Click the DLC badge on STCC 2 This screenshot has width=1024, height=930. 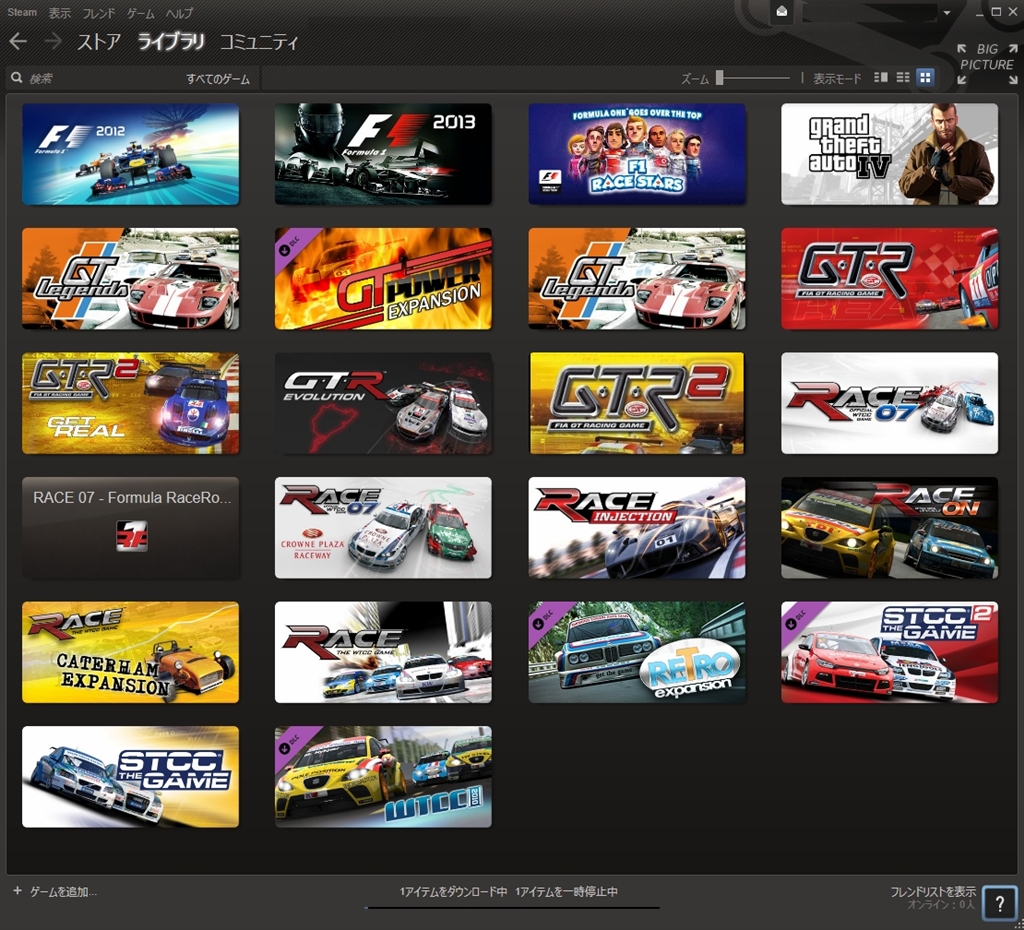[x=797, y=617]
